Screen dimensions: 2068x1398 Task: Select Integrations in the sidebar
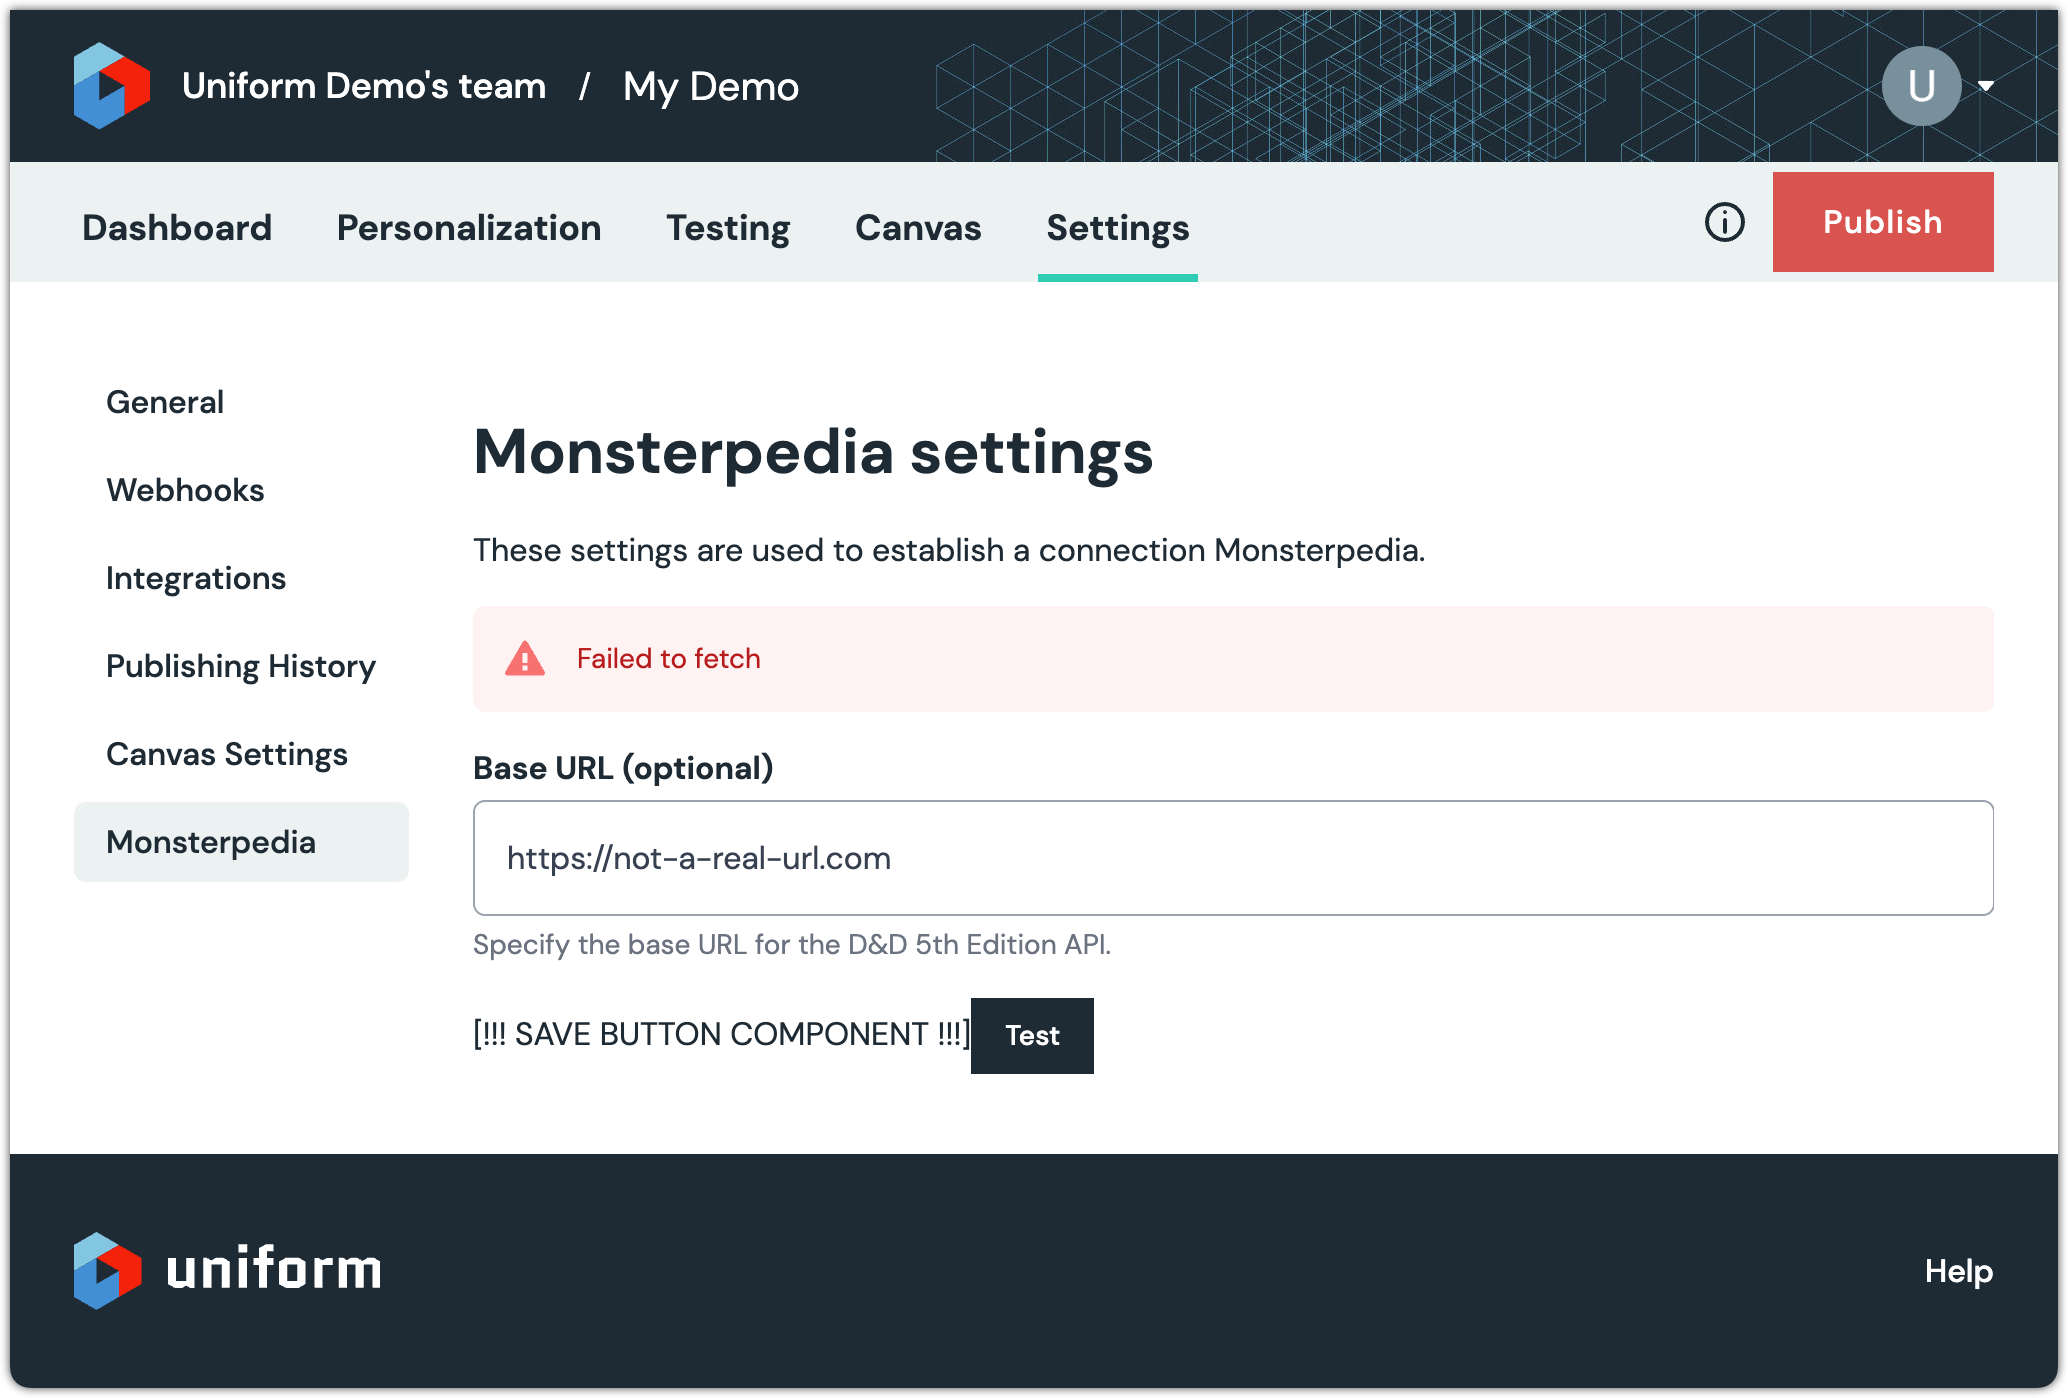tap(196, 578)
